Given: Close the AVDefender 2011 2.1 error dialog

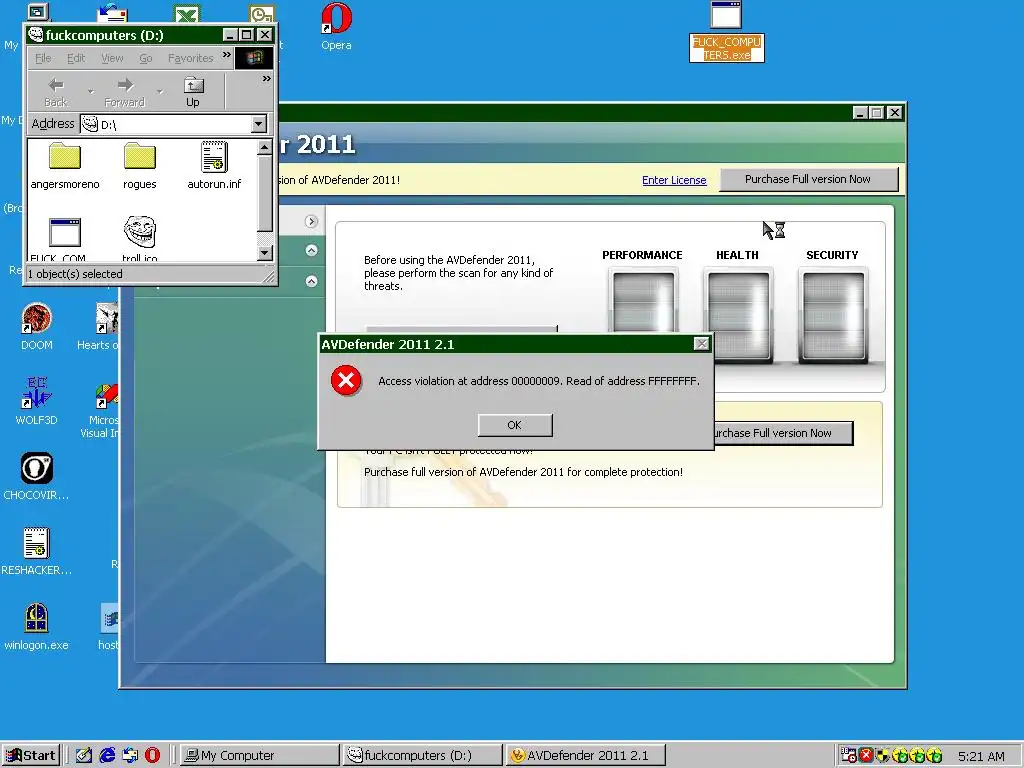Looking at the screenshot, I should tap(701, 344).
